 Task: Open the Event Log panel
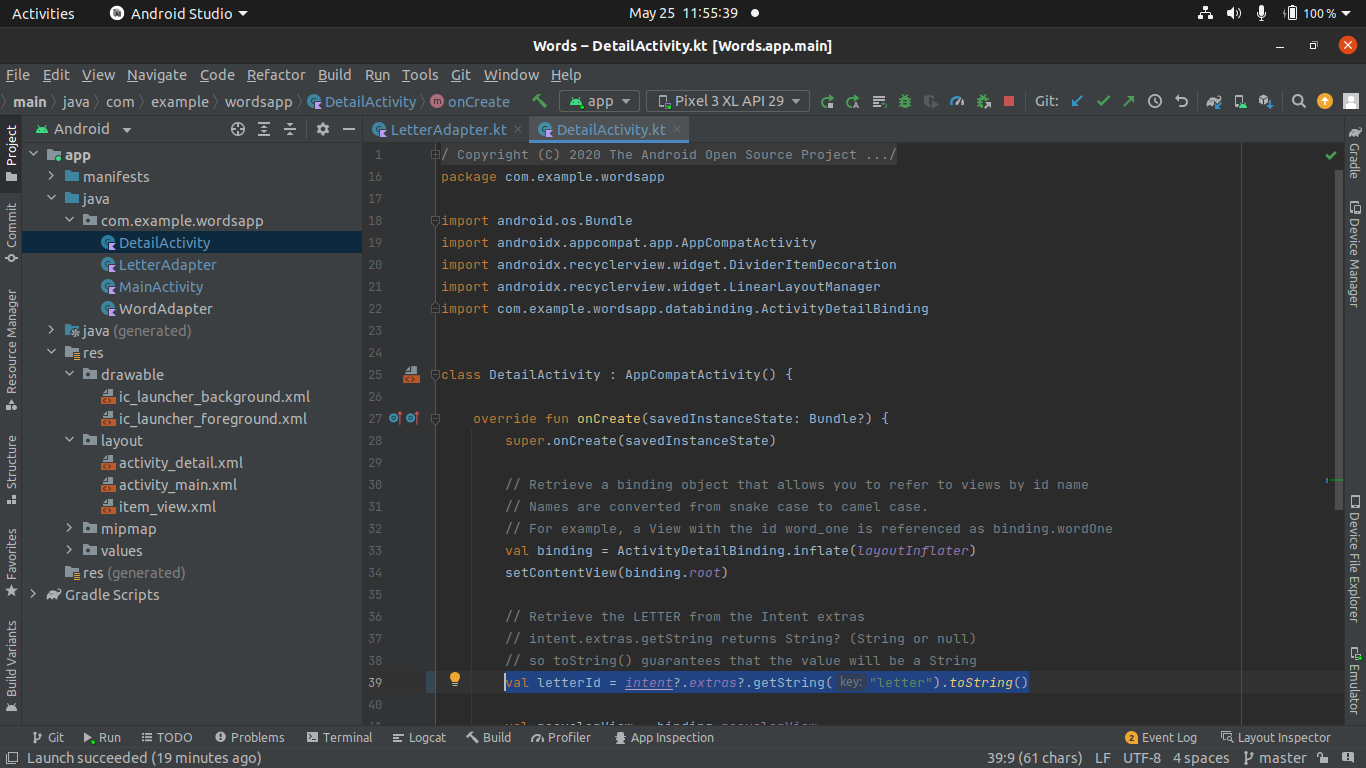(x=1161, y=737)
